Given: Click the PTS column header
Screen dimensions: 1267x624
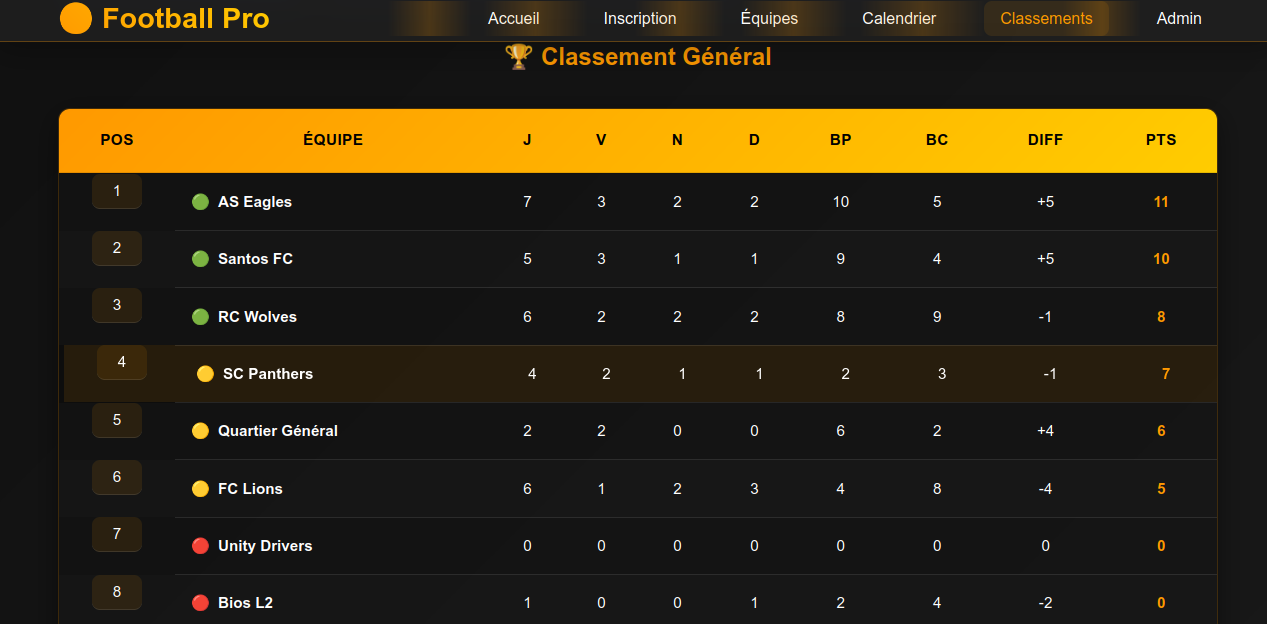Looking at the screenshot, I should [x=1161, y=140].
